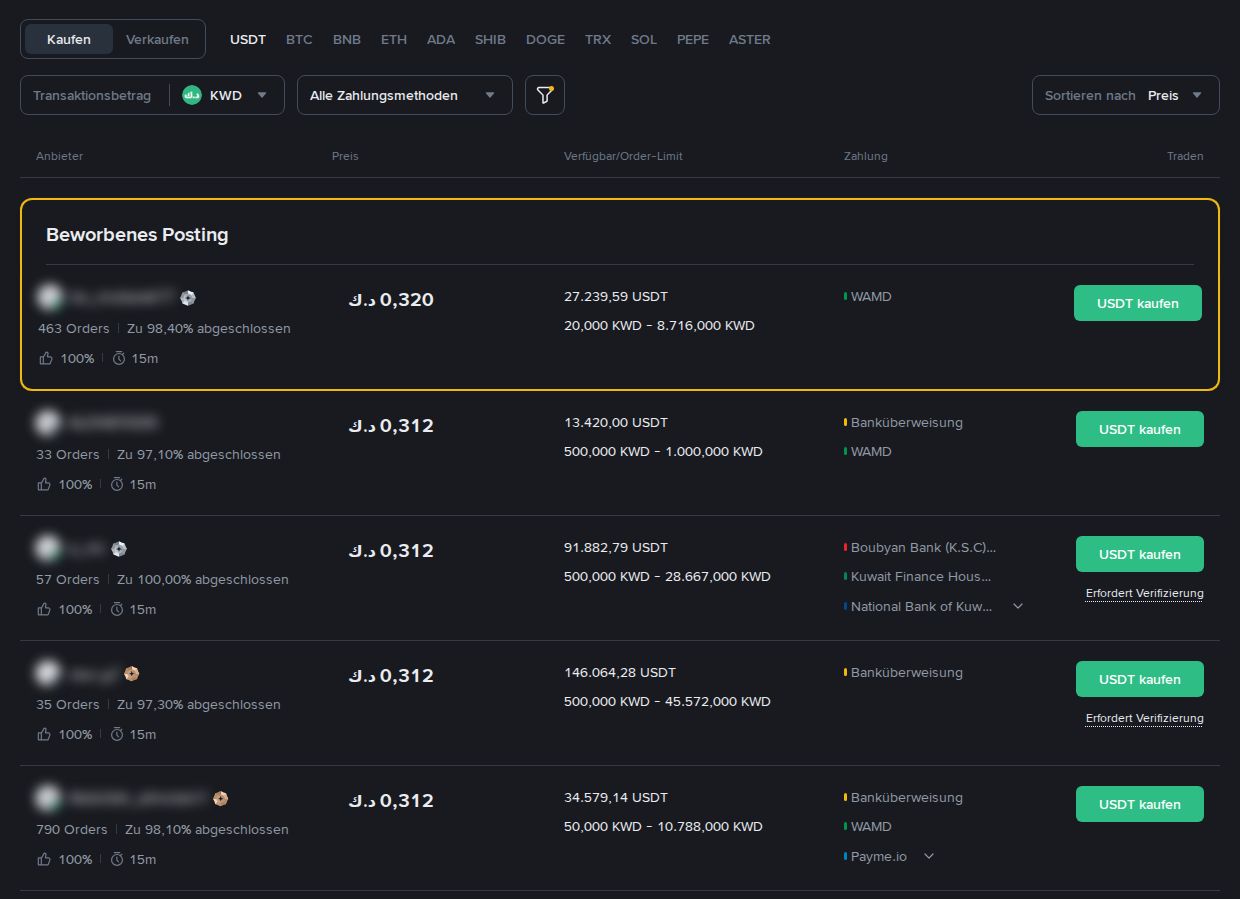Select the TRX coin tab
This screenshot has height=899, width=1240.
(x=598, y=39)
